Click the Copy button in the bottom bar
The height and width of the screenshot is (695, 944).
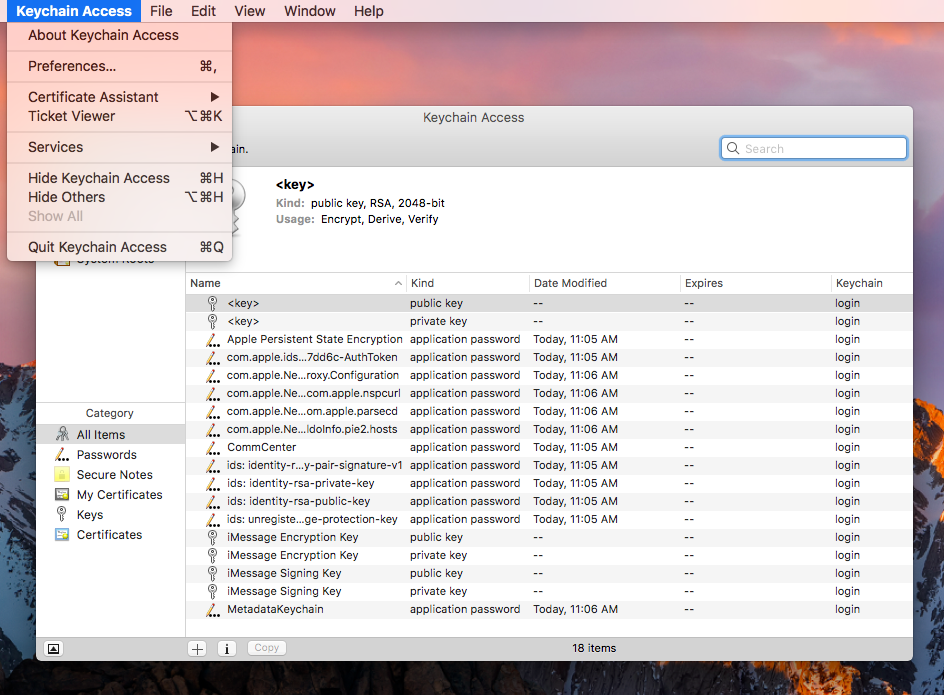tap(267, 648)
